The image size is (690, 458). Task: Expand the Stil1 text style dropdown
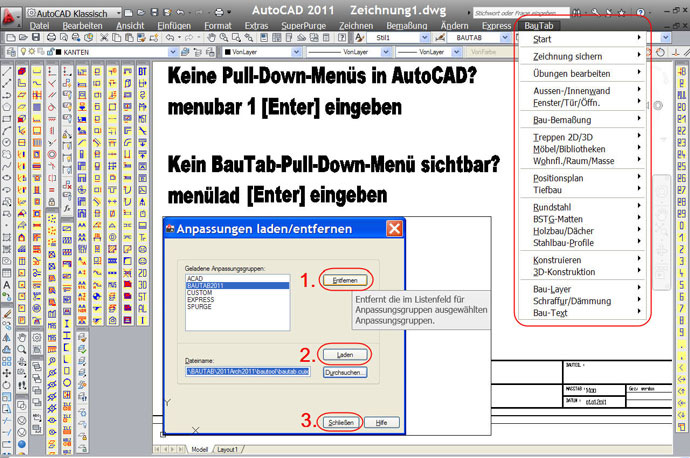(x=424, y=38)
